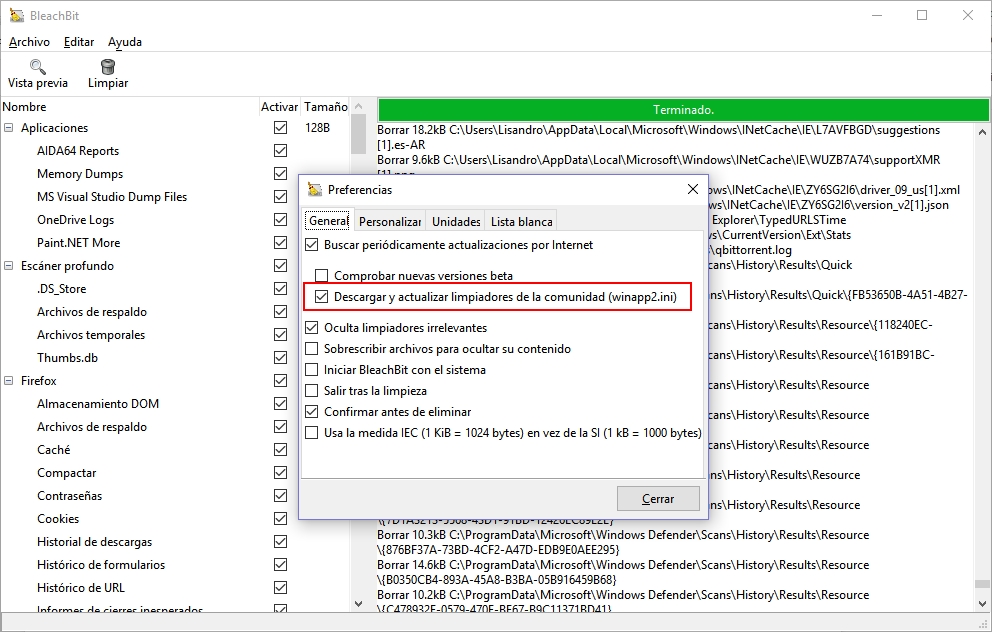Switch to the Unidades tab
The image size is (992, 632).
click(456, 221)
